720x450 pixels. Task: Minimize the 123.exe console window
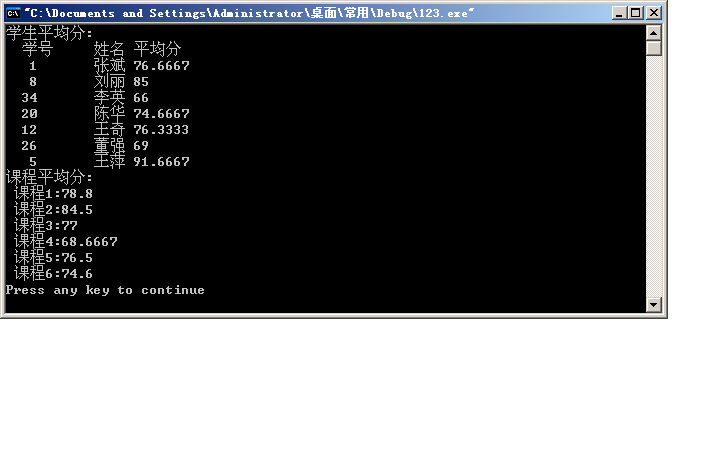coord(619,13)
